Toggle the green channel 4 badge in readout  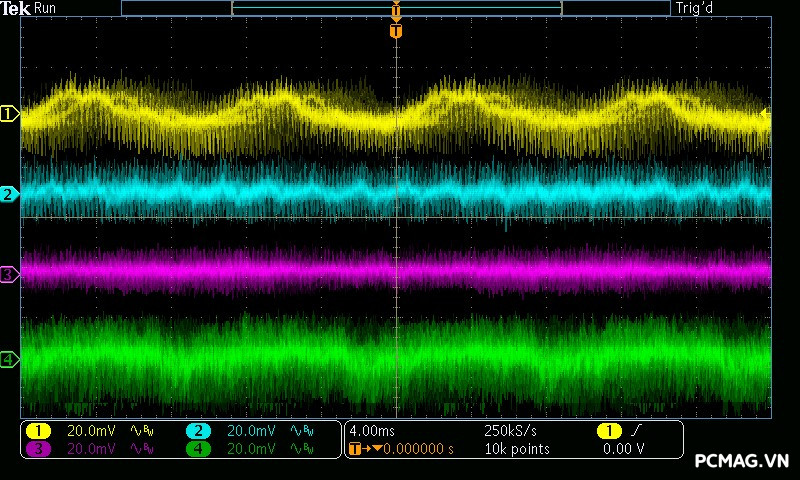(x=198, y=450)
